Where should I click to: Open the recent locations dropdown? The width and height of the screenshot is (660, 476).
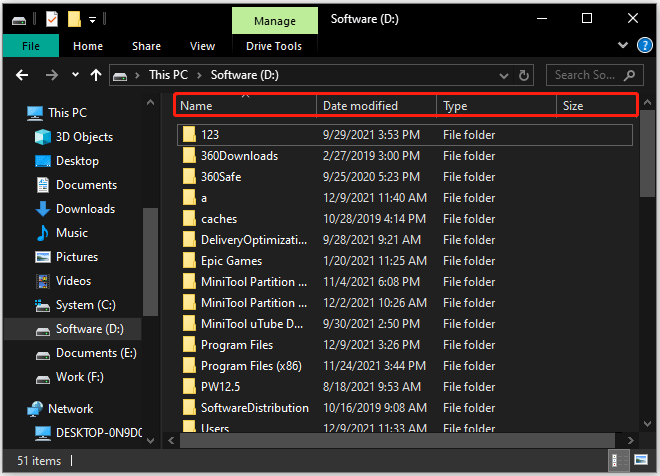[75, 75]
